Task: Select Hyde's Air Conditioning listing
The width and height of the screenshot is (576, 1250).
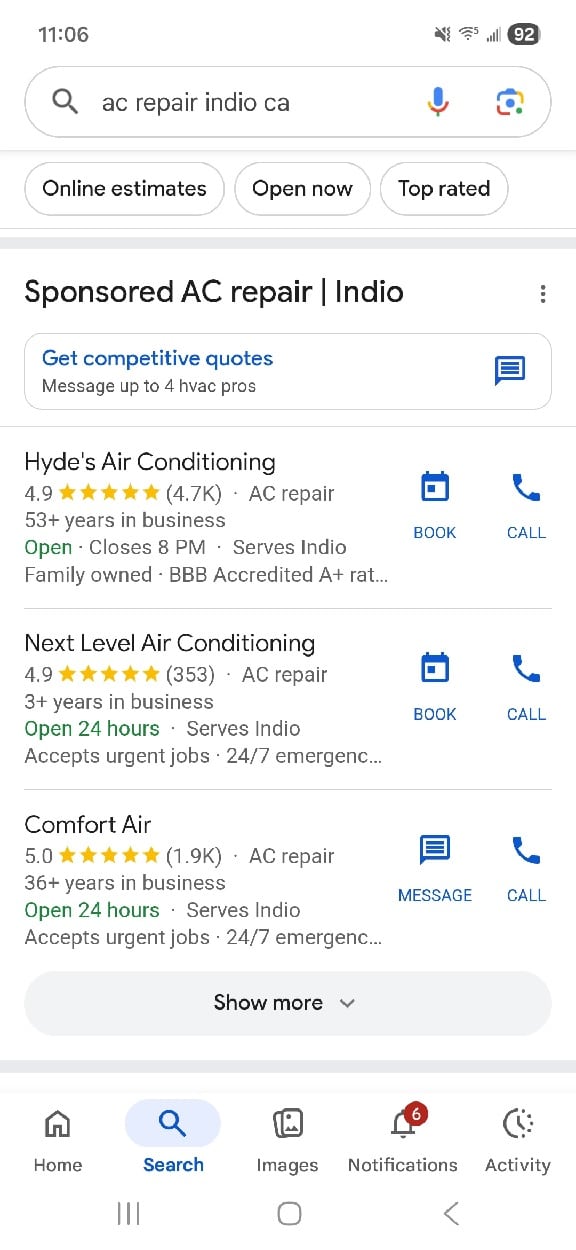Action: 150,461
